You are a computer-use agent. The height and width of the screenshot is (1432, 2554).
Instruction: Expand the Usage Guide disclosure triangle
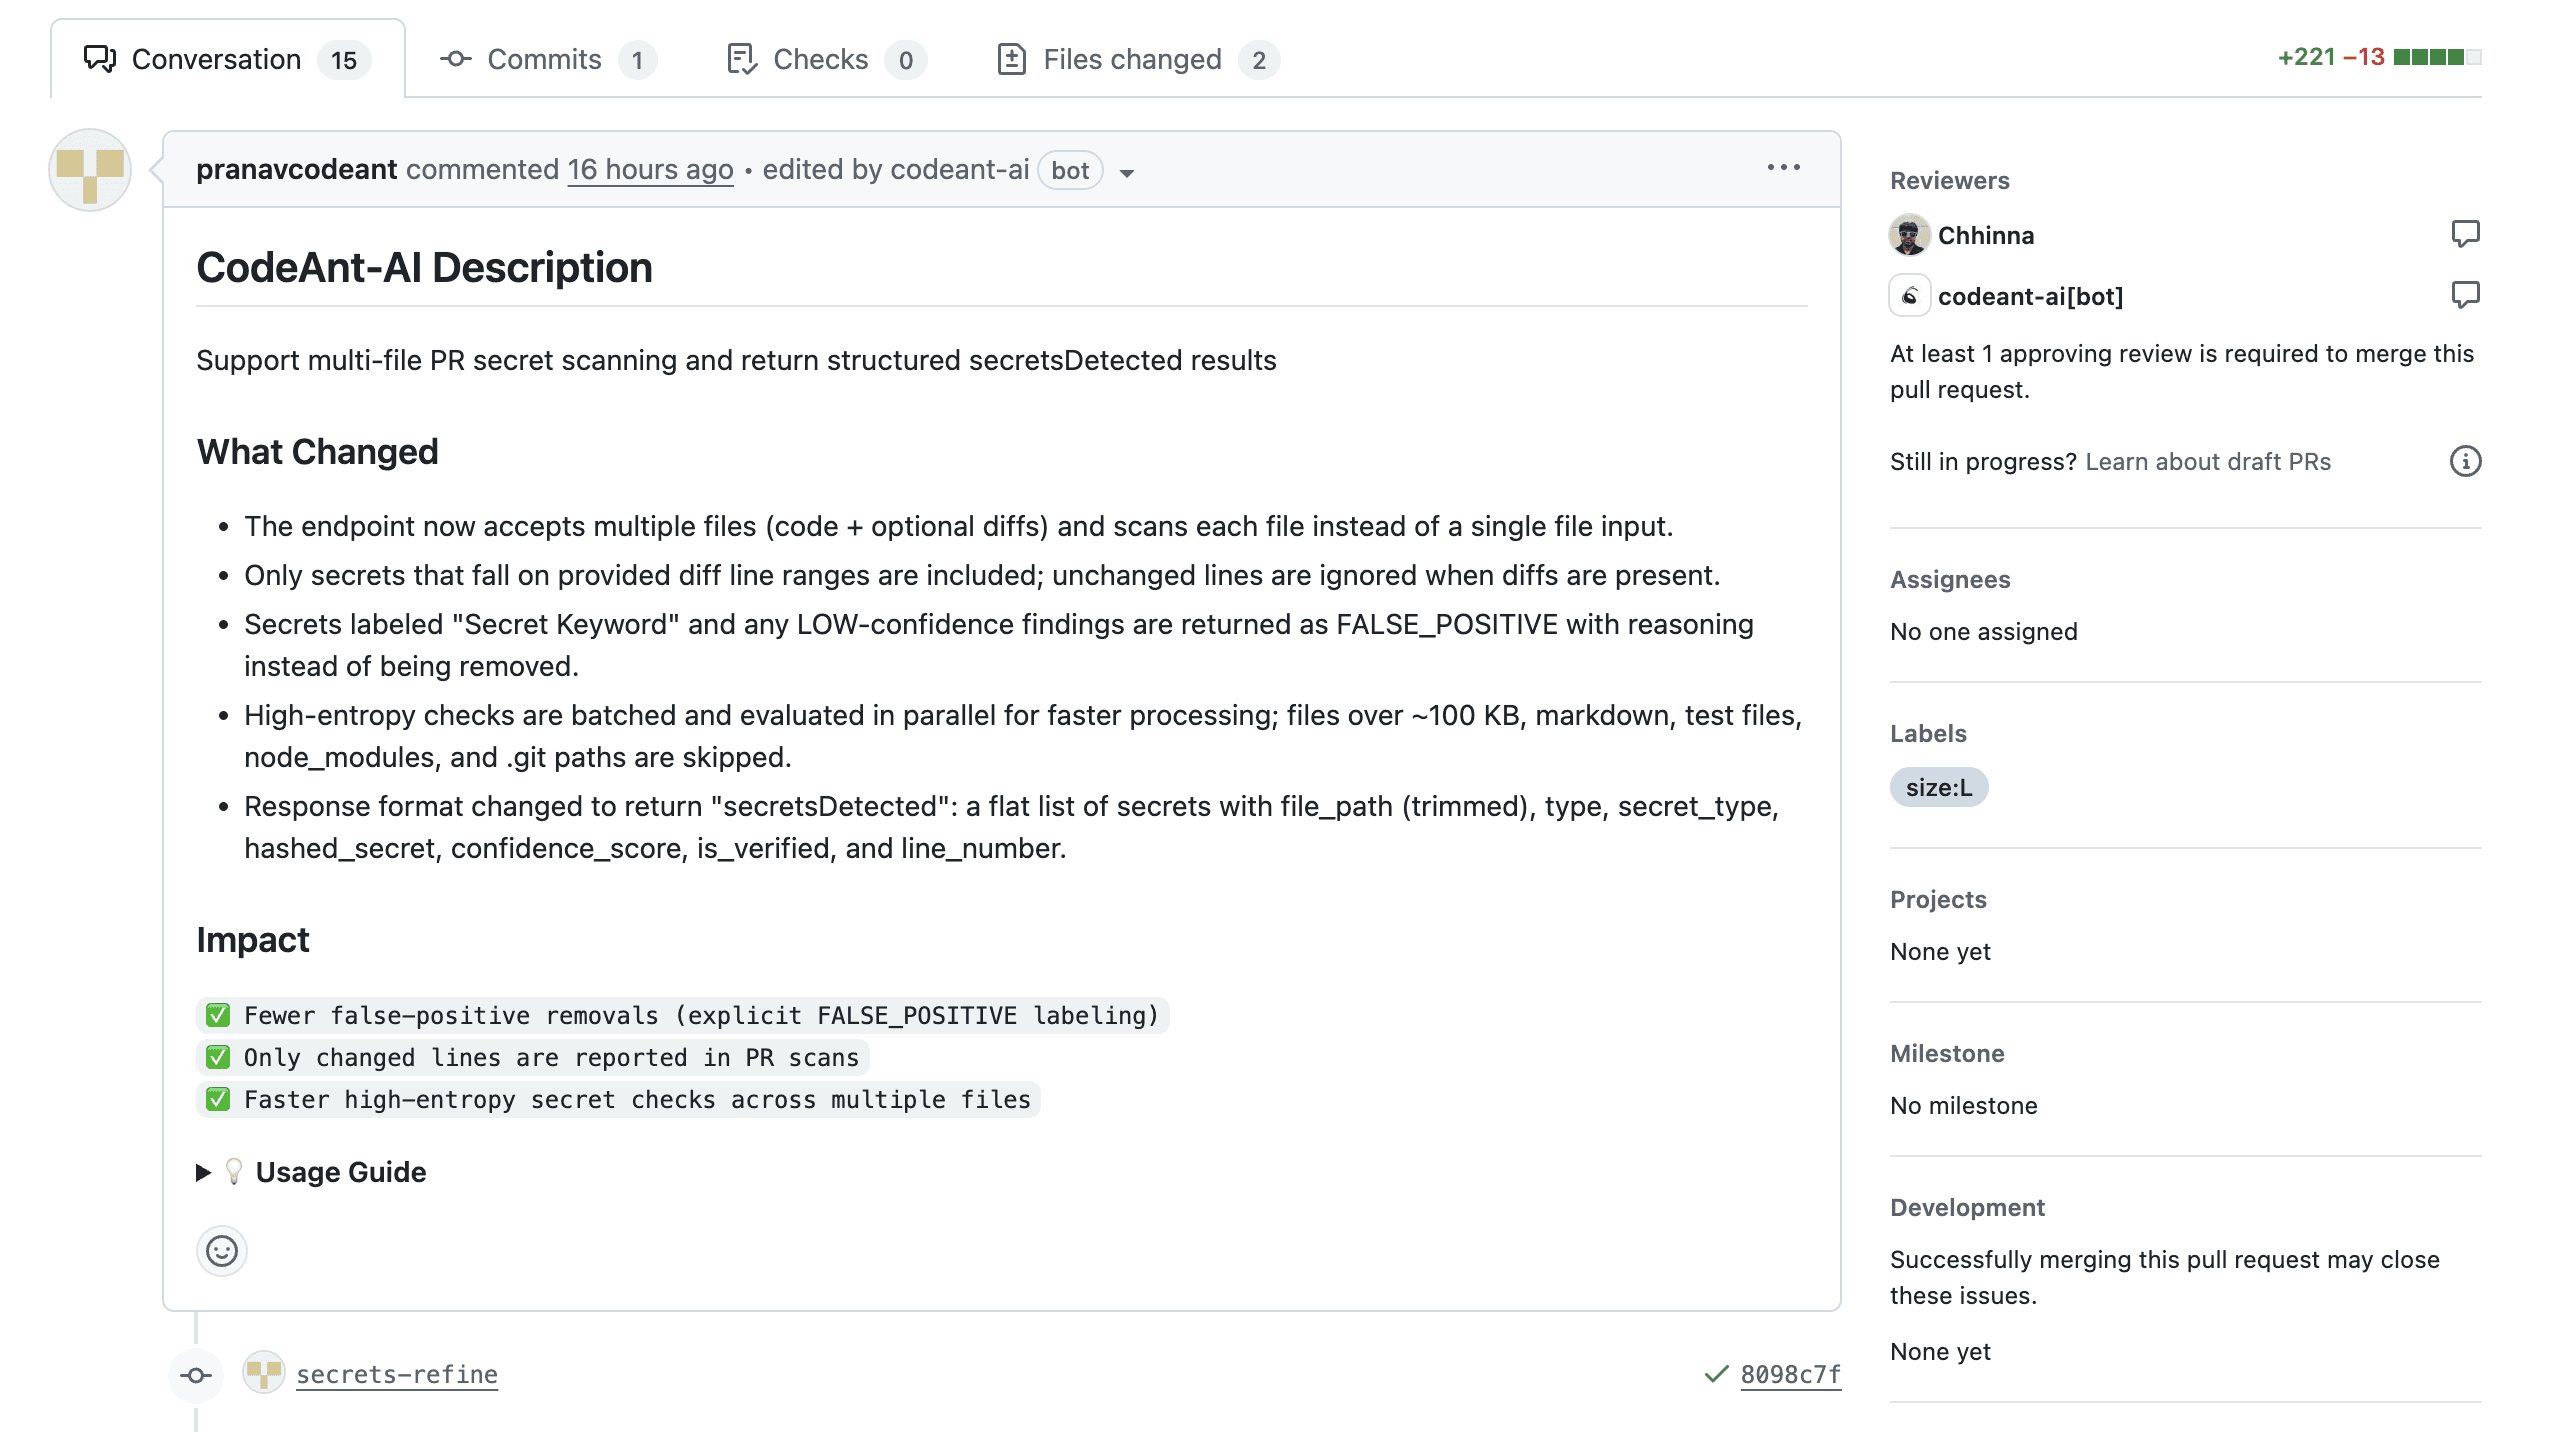[203, 1172]
